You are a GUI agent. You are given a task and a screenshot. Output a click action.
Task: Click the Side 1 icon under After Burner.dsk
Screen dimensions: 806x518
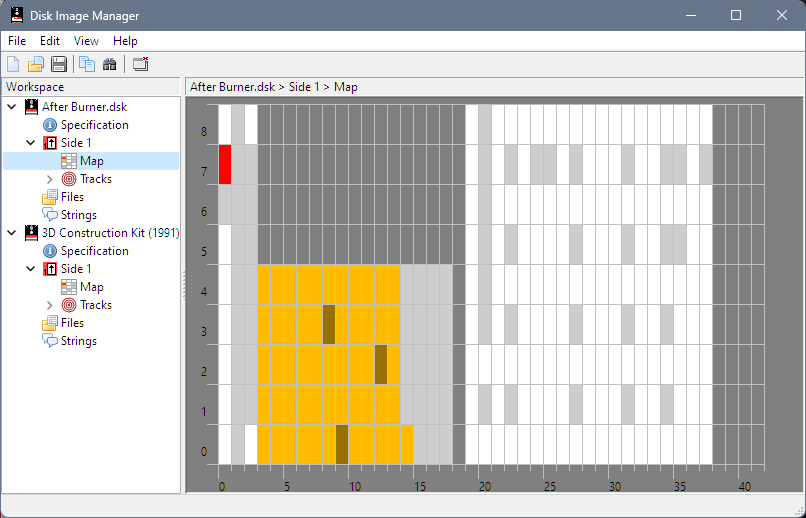[50, 143]
